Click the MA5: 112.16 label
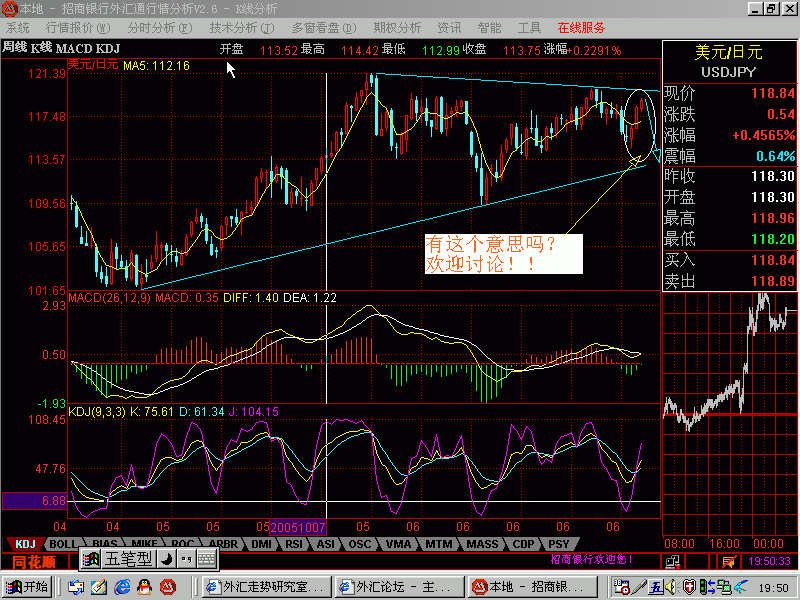The height and width of the screenshot is (600, 800). (x=156, y=65)
